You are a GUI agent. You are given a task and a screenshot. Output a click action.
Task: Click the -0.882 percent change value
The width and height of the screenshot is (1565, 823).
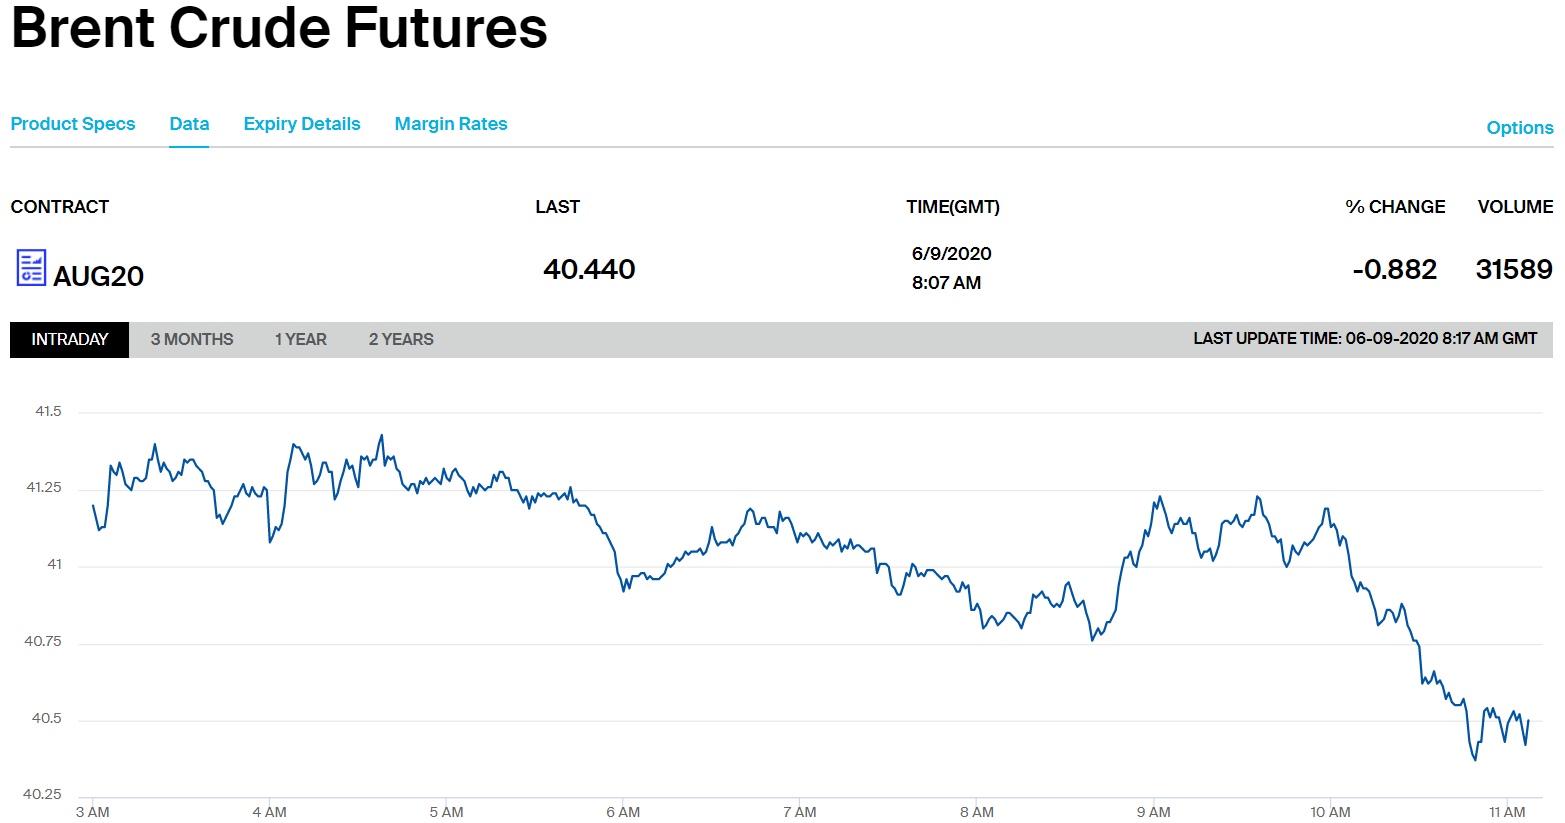pyautogui.click(x=1394, y=270)
